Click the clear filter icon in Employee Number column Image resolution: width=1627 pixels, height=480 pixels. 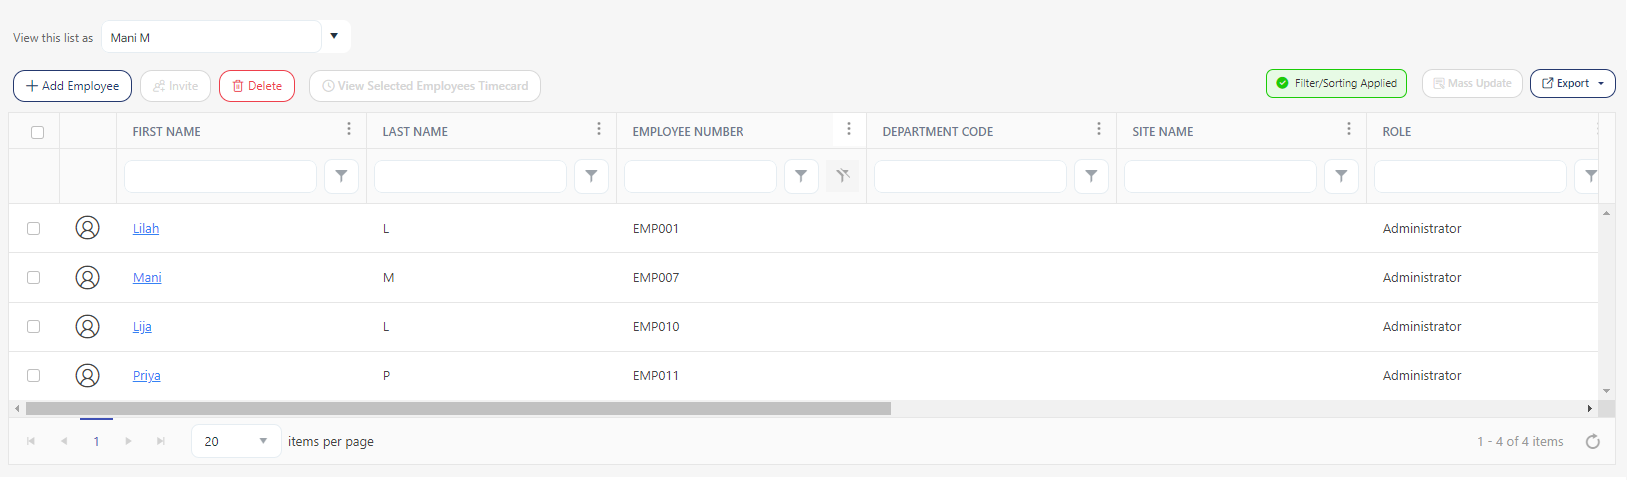(x=842, y=176)
